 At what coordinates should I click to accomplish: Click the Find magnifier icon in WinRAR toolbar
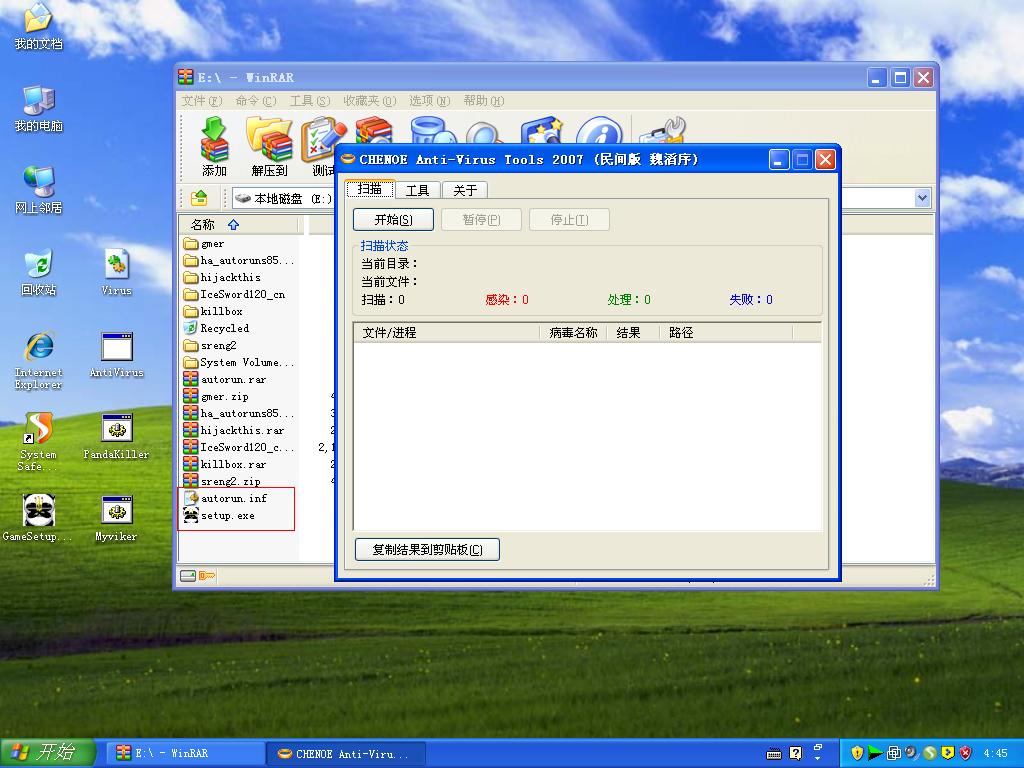tap(485, 132)
